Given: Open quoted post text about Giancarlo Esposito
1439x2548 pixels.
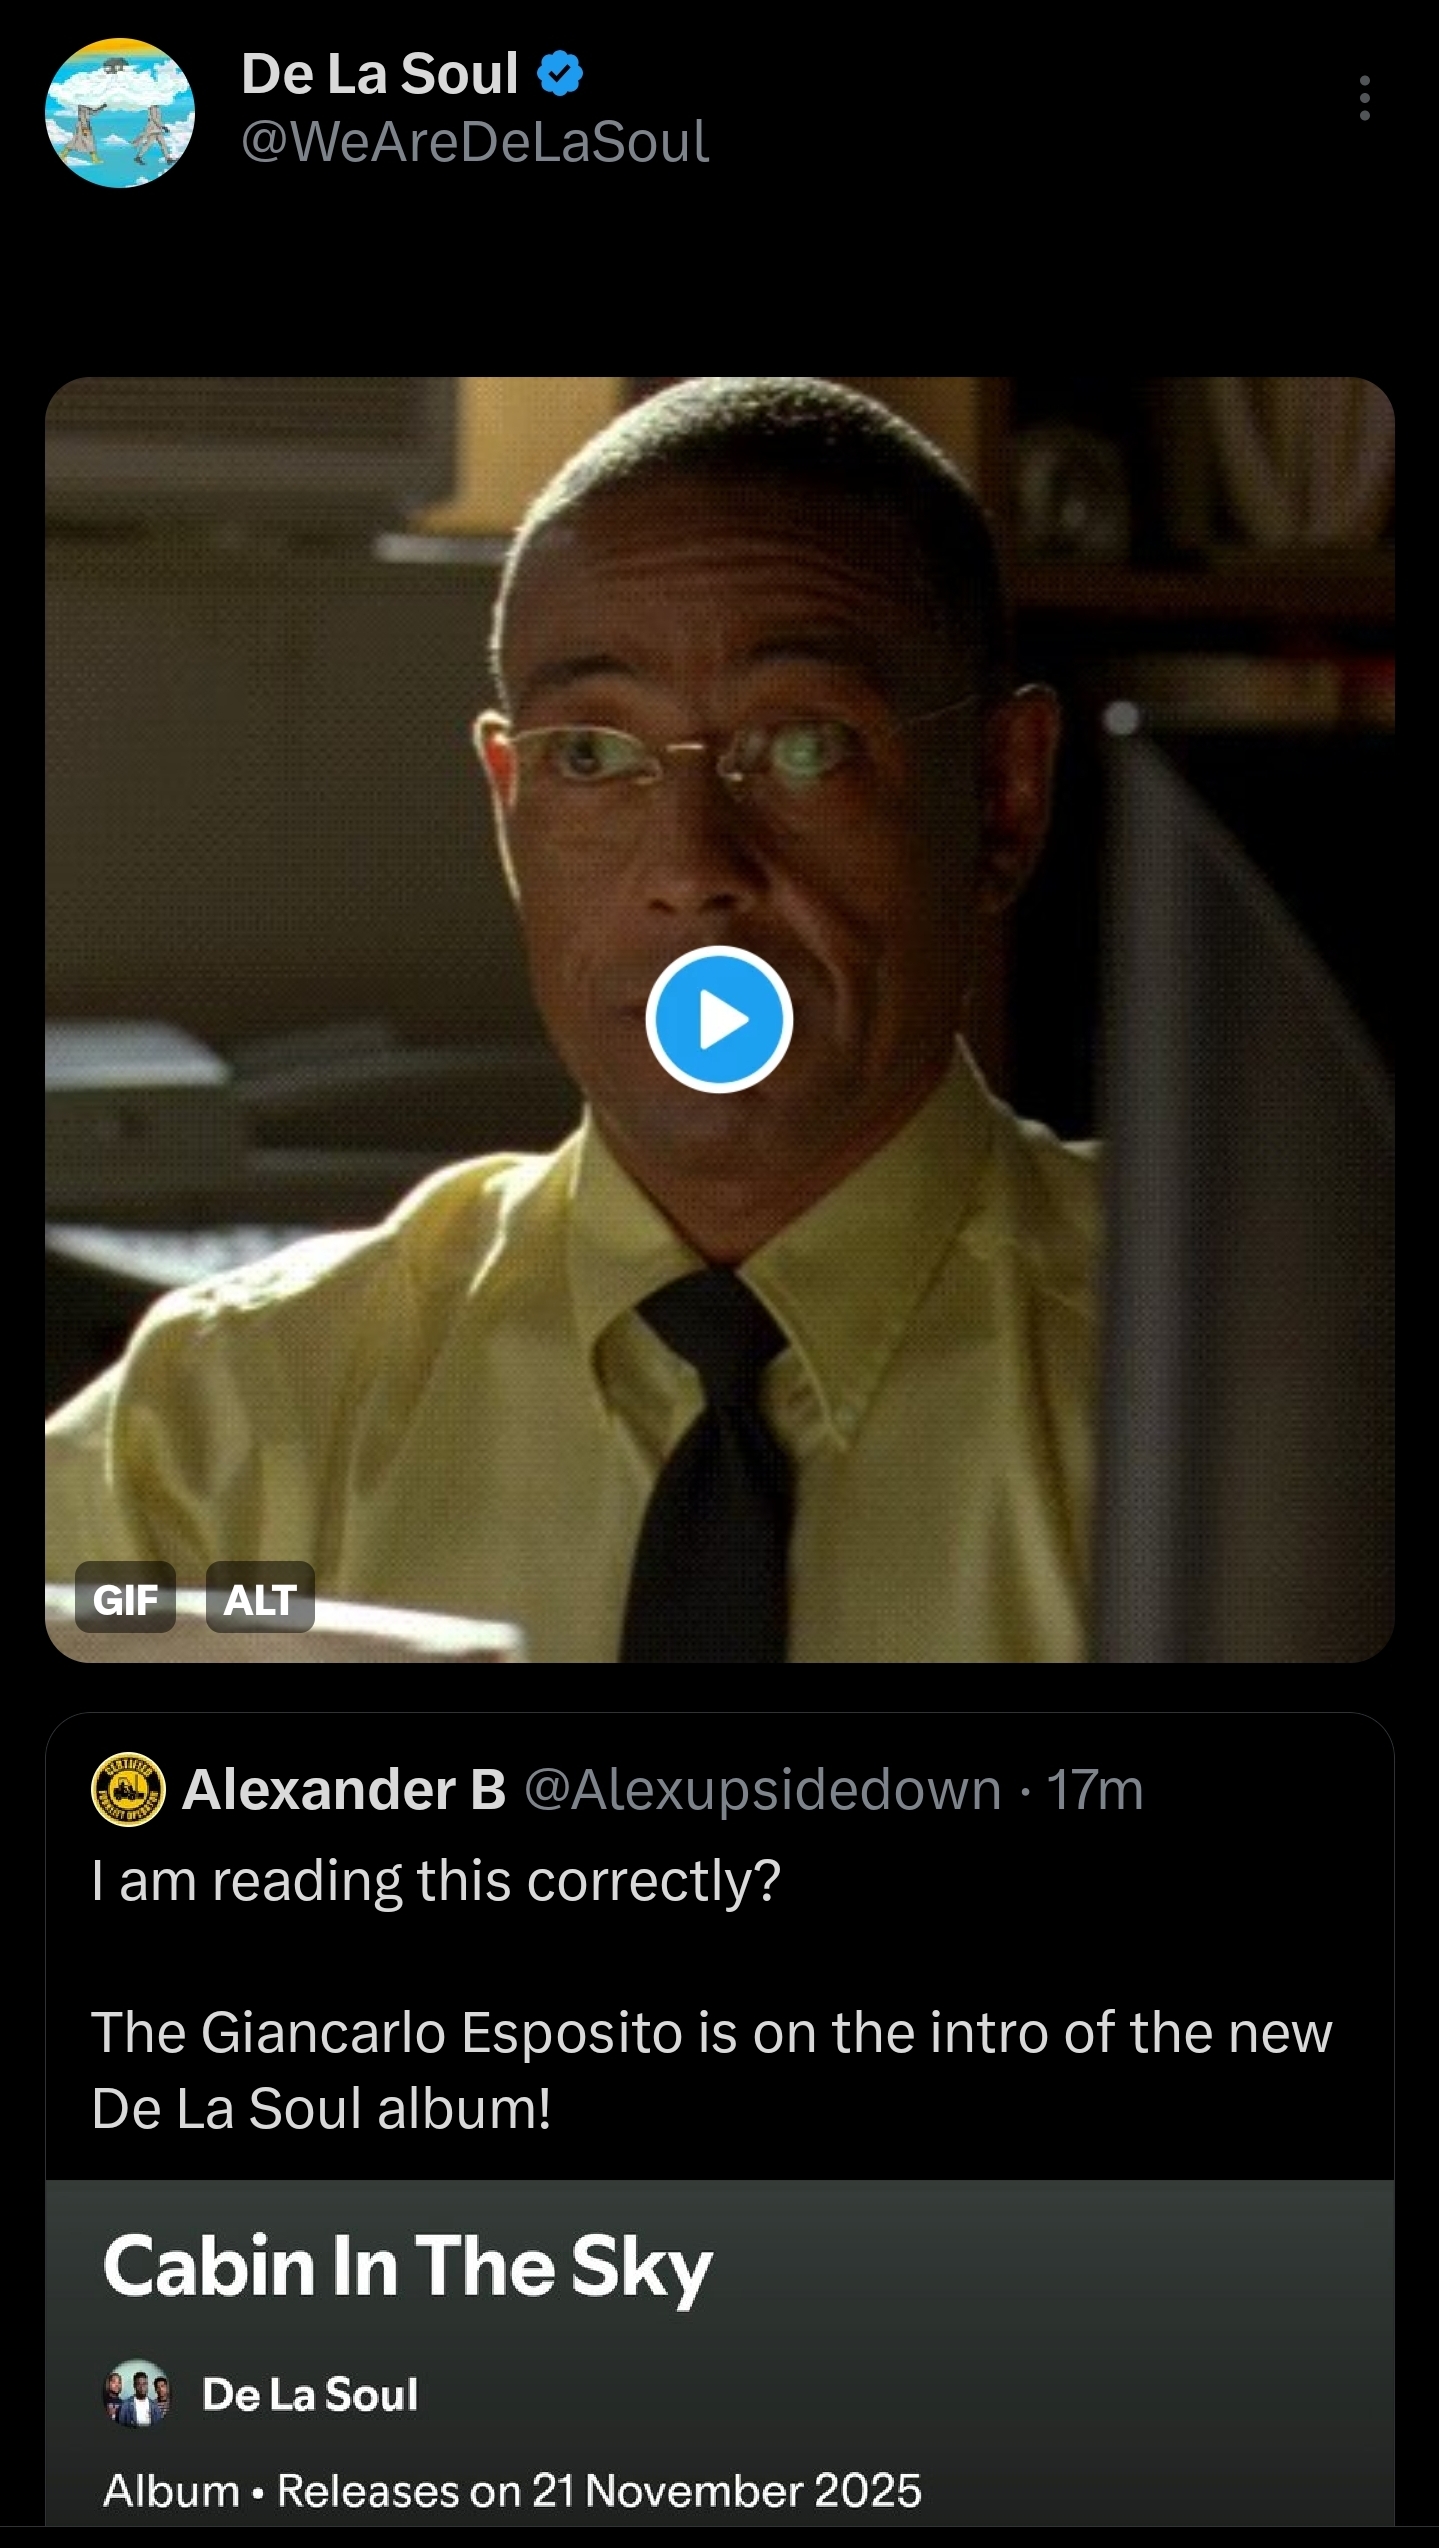Looking at the screenshot, I should (711, 2070).
